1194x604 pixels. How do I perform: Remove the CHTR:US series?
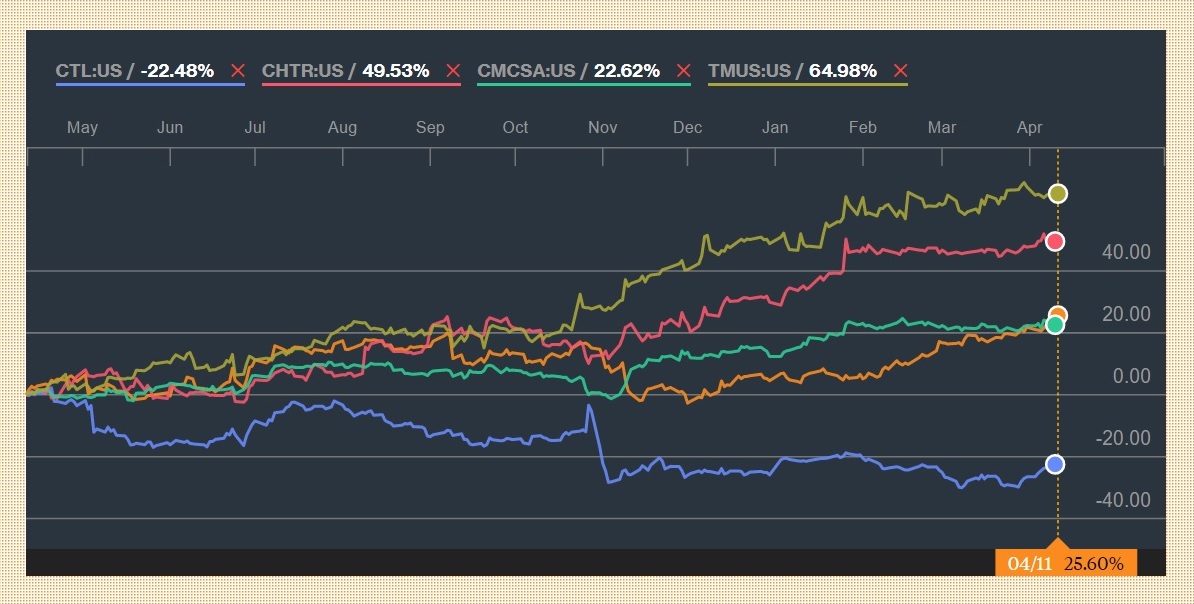[x=453, y=71]
